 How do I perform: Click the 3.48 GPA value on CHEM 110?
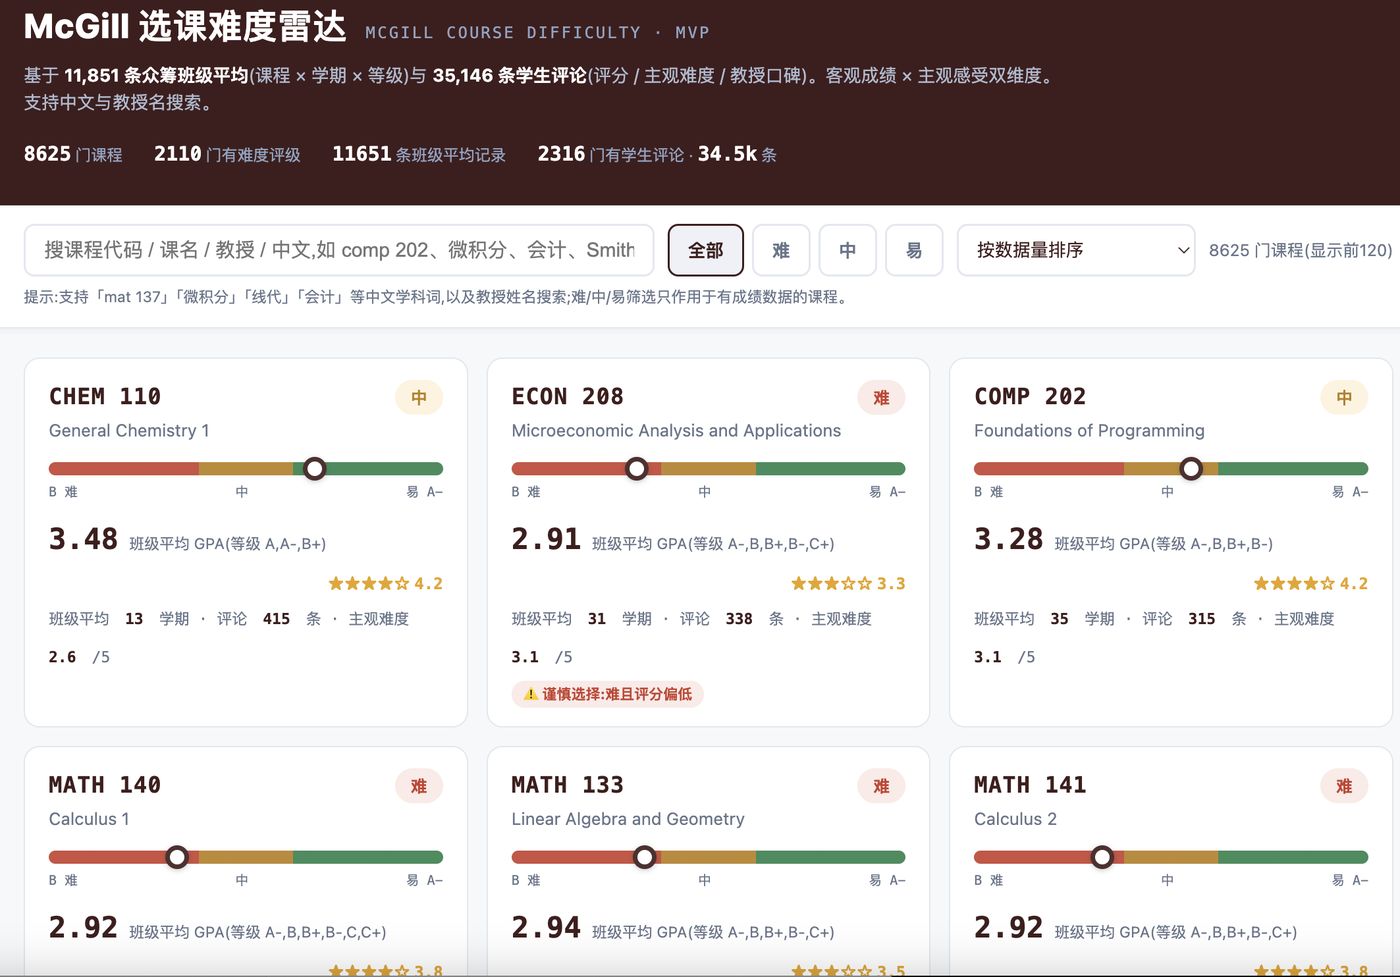tap(84, 539)
